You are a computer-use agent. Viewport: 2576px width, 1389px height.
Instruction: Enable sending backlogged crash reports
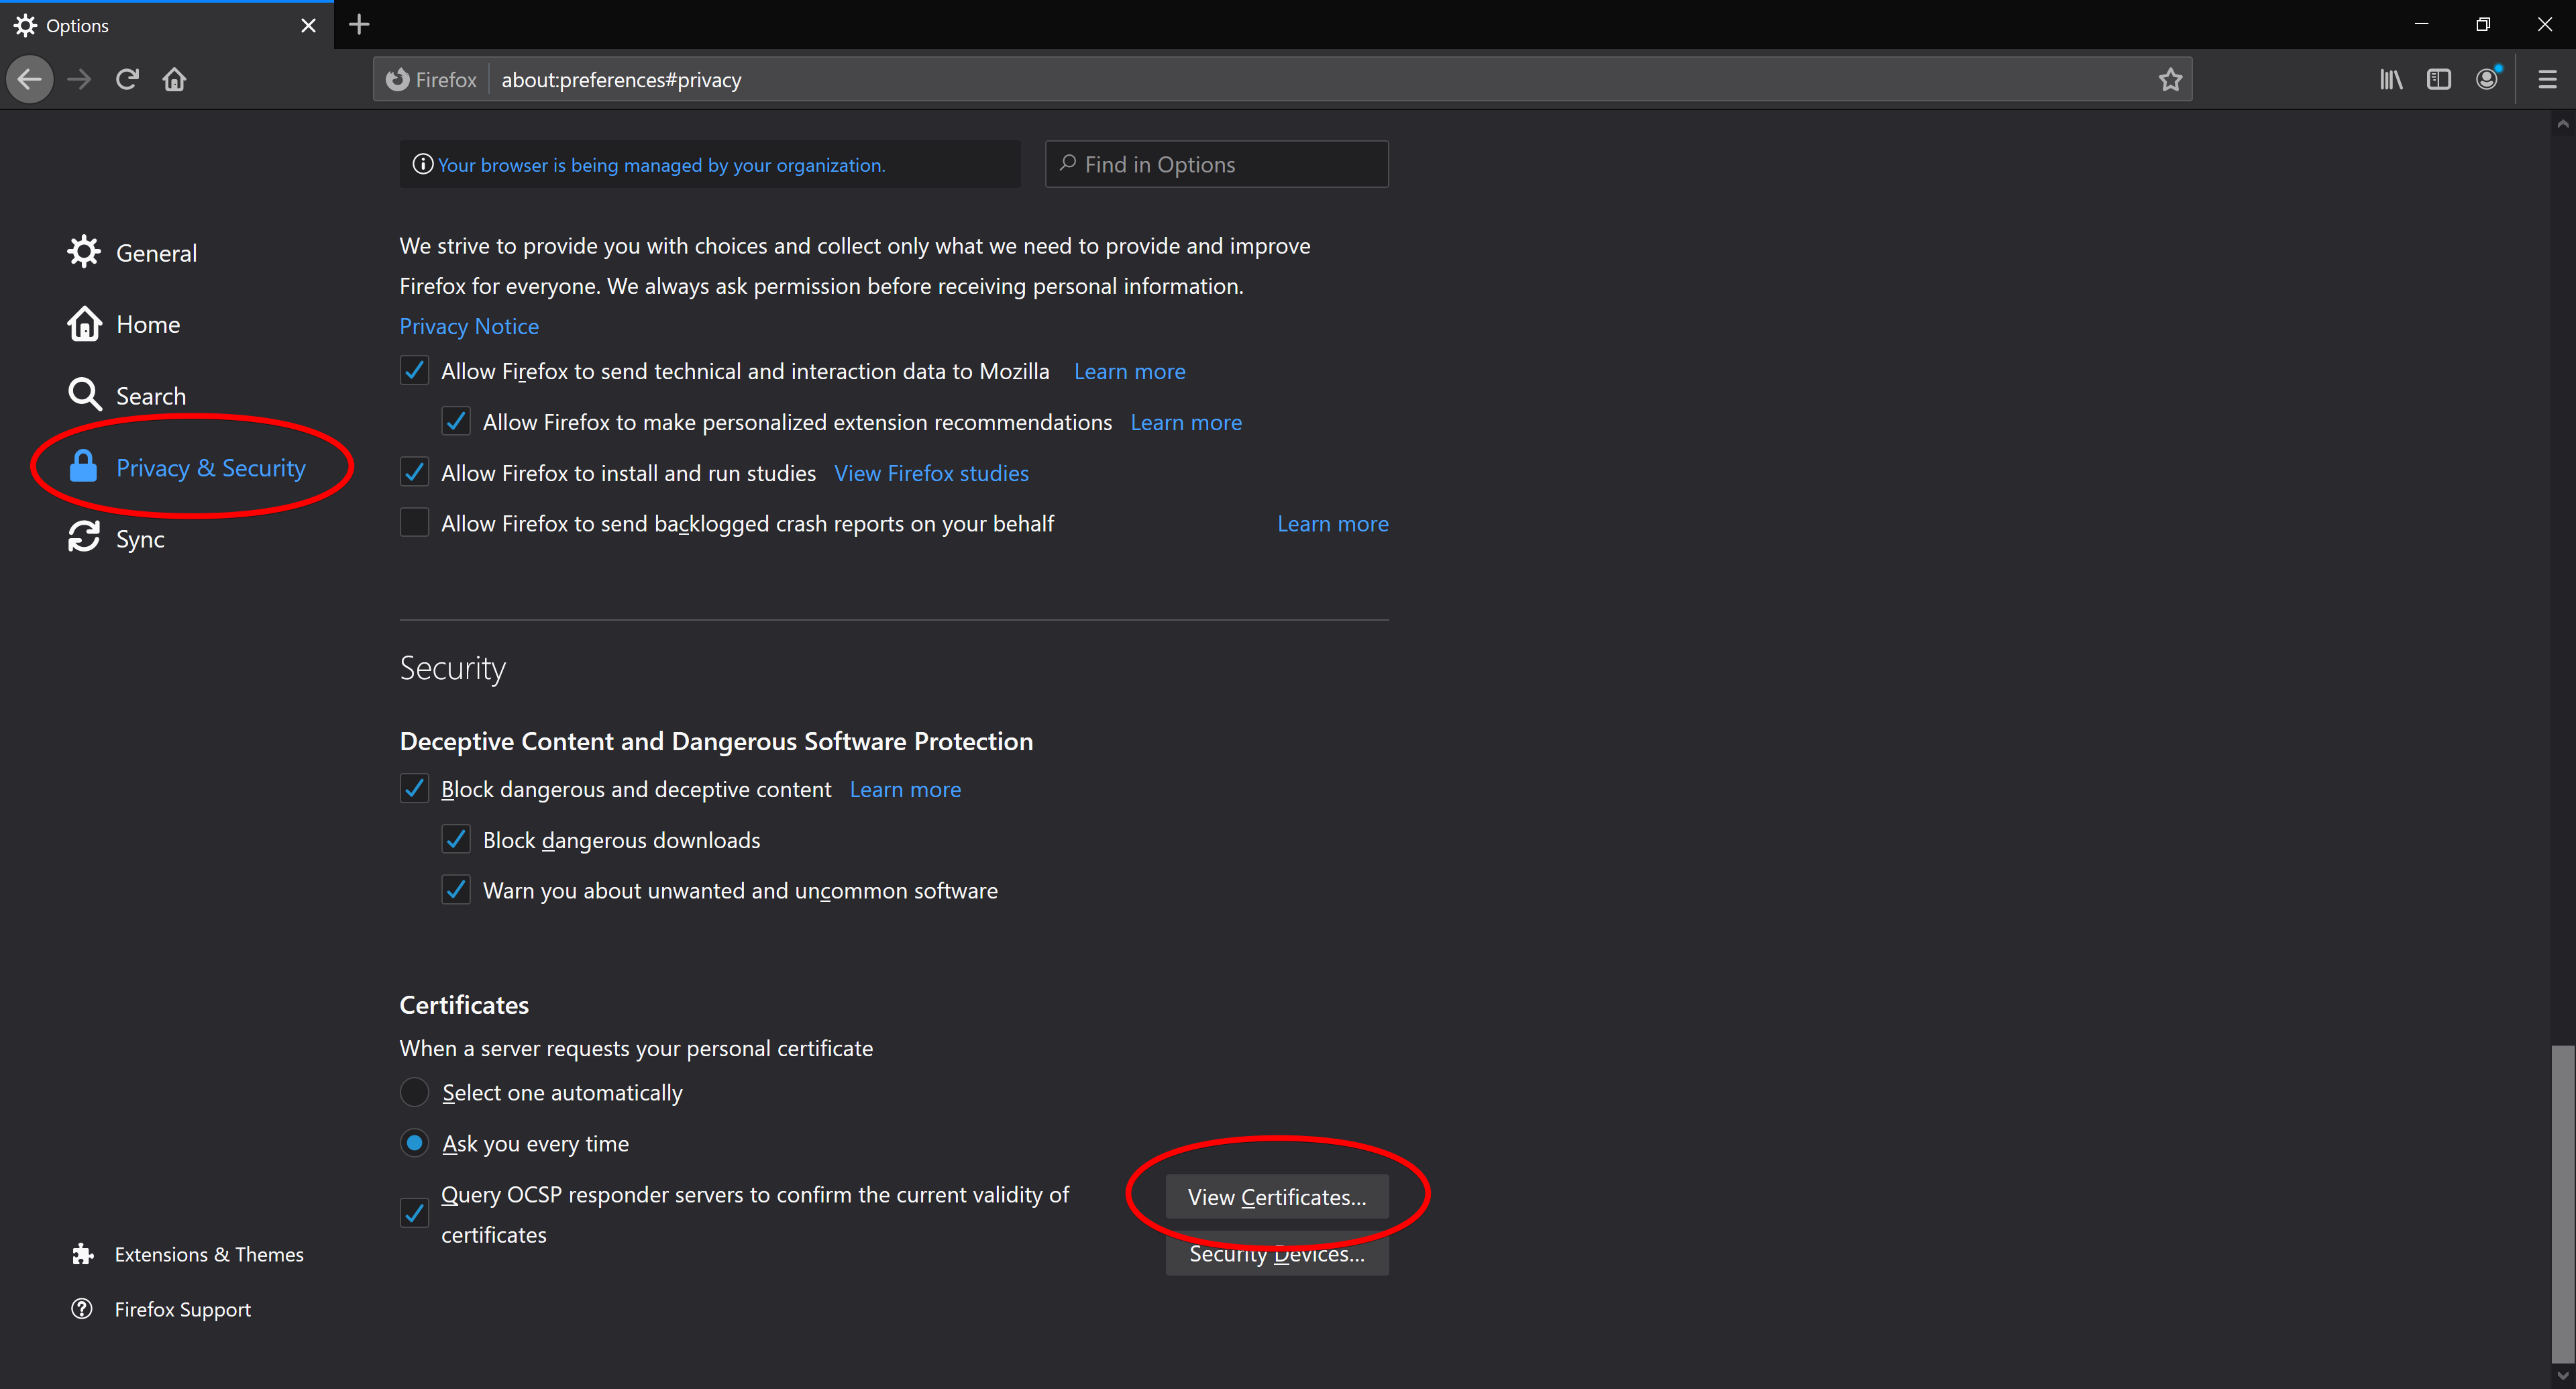(x=415, y=523)
